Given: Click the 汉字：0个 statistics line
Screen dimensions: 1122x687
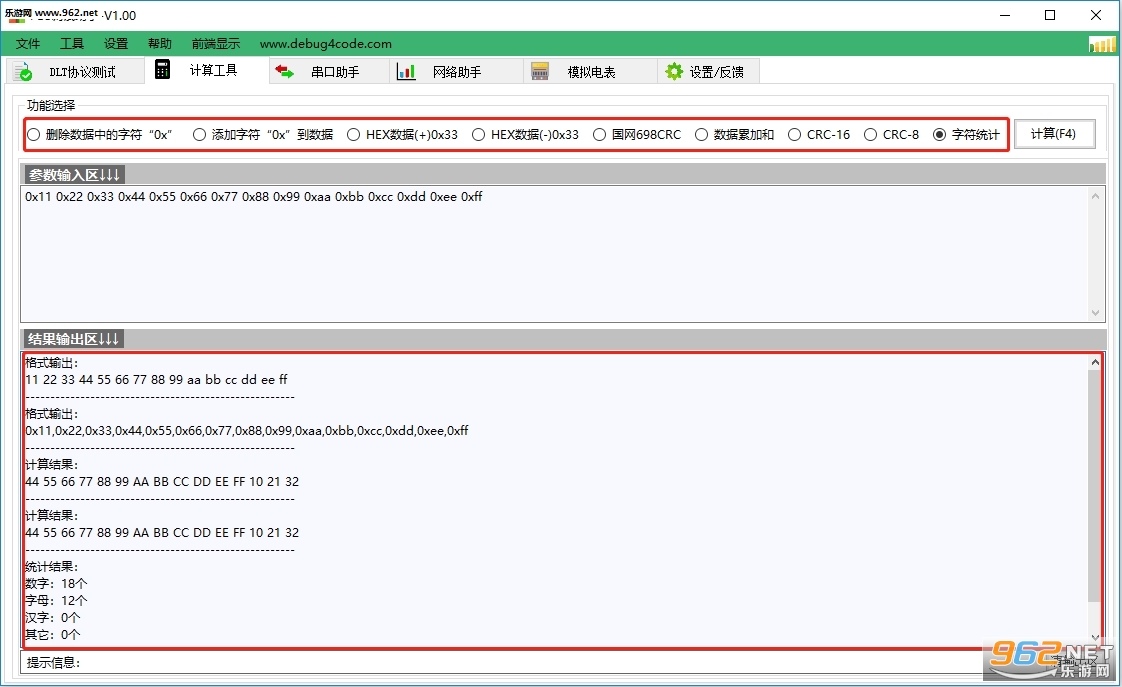Looking at the screenshot, I should pos(52,618).
